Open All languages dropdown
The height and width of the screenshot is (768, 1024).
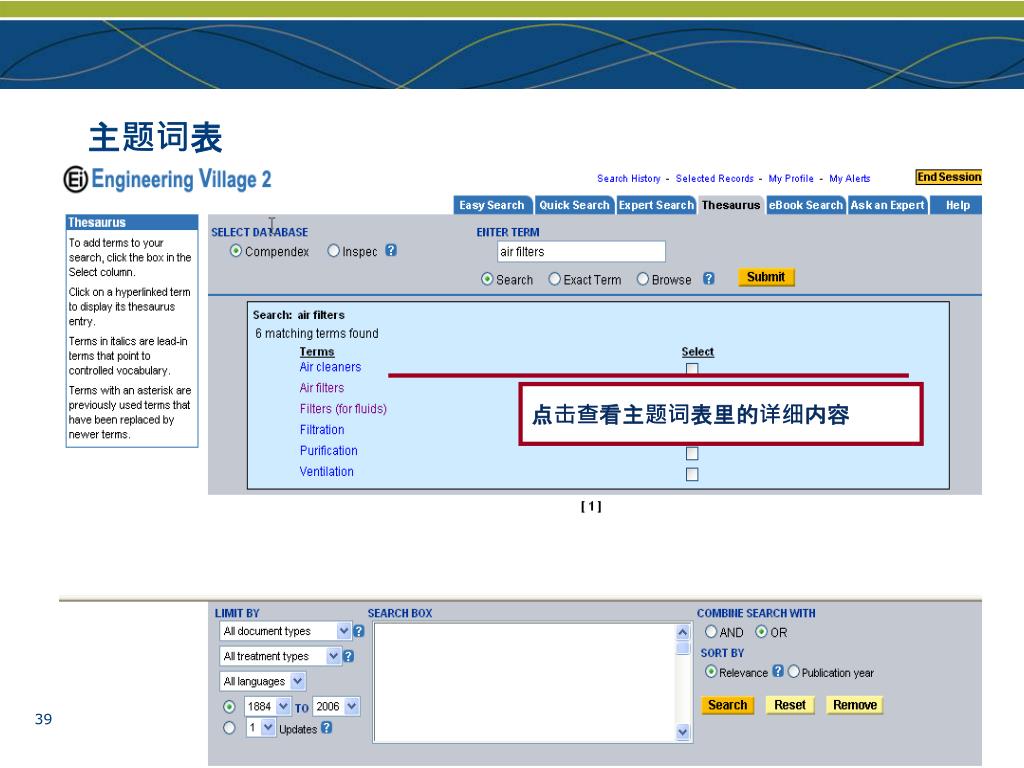[x=263, y=681]
